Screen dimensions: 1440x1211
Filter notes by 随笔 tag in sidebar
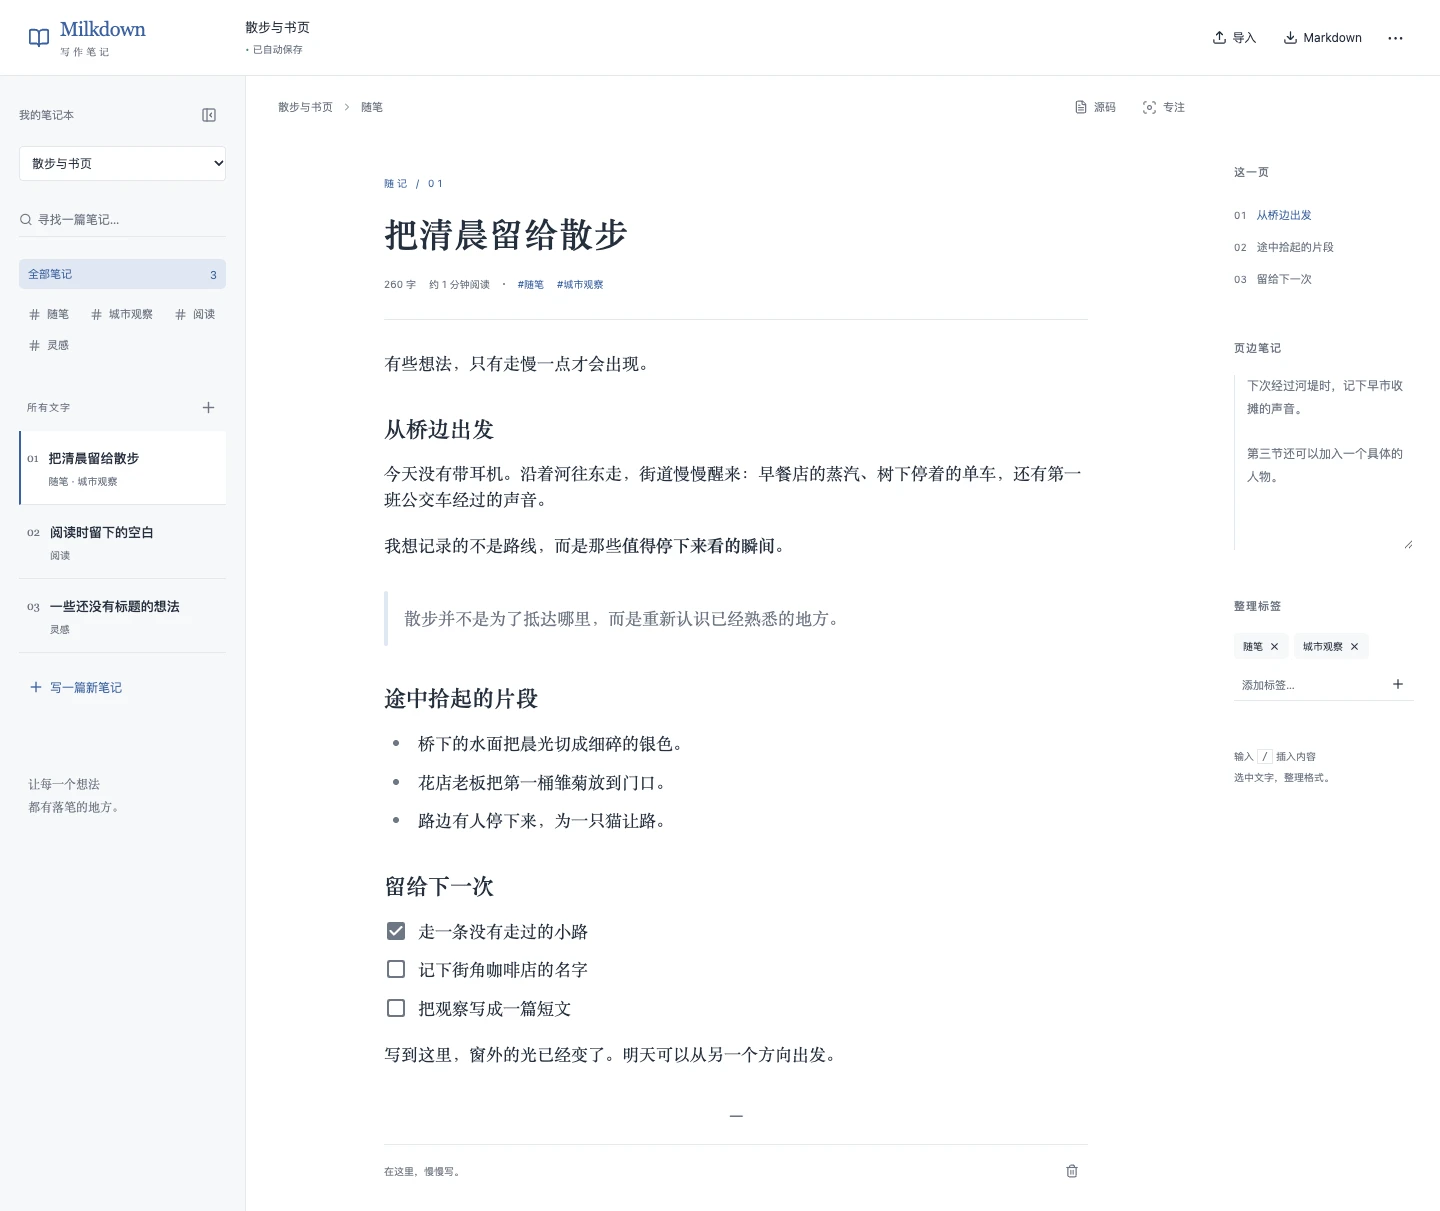pos(49,314)
